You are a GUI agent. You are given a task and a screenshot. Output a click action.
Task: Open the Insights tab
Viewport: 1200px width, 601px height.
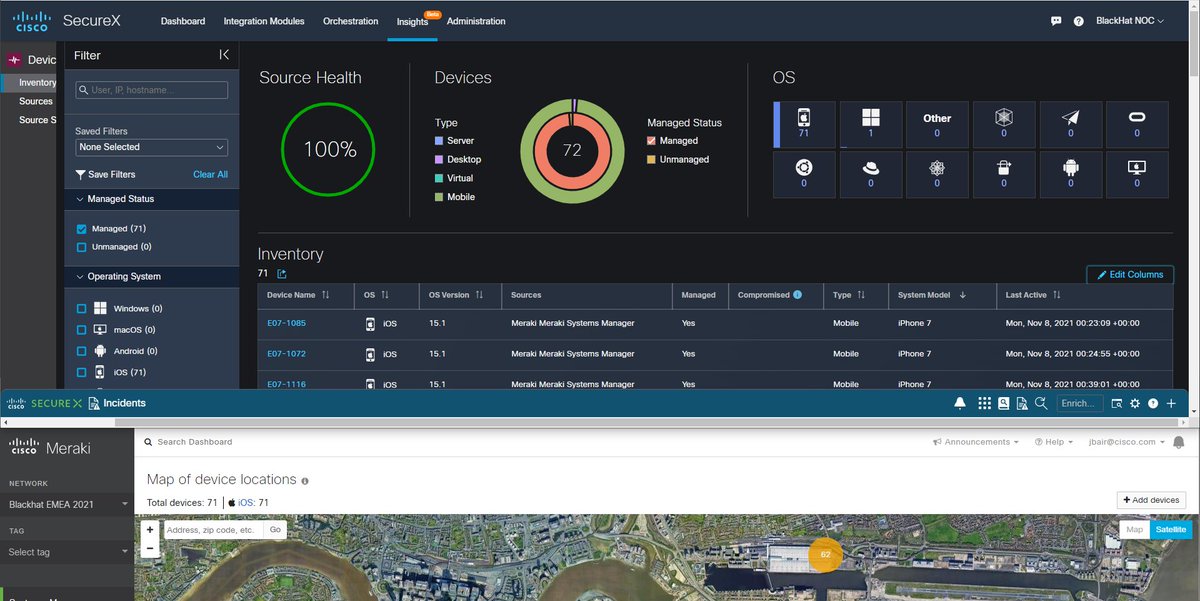click(412, 21)
